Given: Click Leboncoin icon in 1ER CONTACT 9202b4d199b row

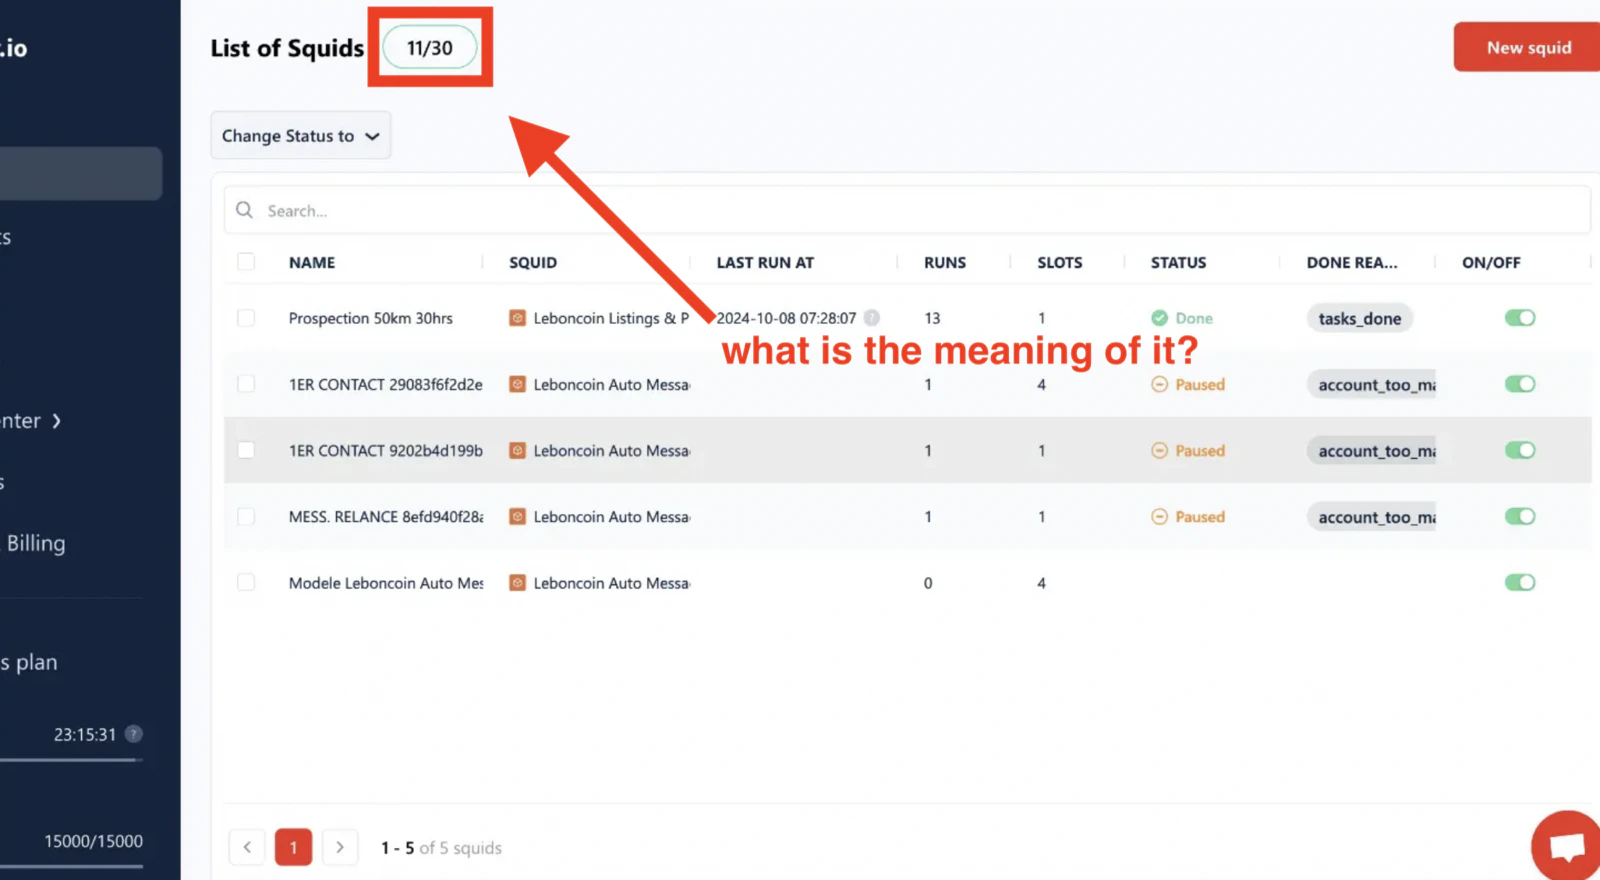Looking at the screenshot, I should (x=517, y=450).
